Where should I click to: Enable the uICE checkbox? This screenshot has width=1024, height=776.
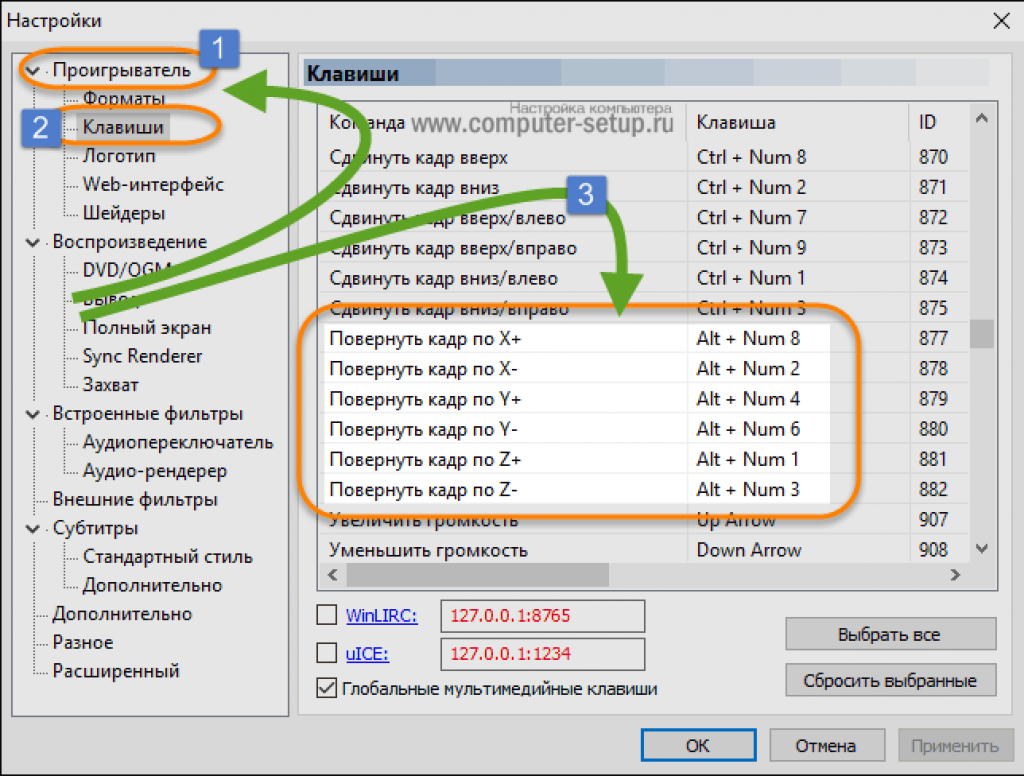pos(327,653)
